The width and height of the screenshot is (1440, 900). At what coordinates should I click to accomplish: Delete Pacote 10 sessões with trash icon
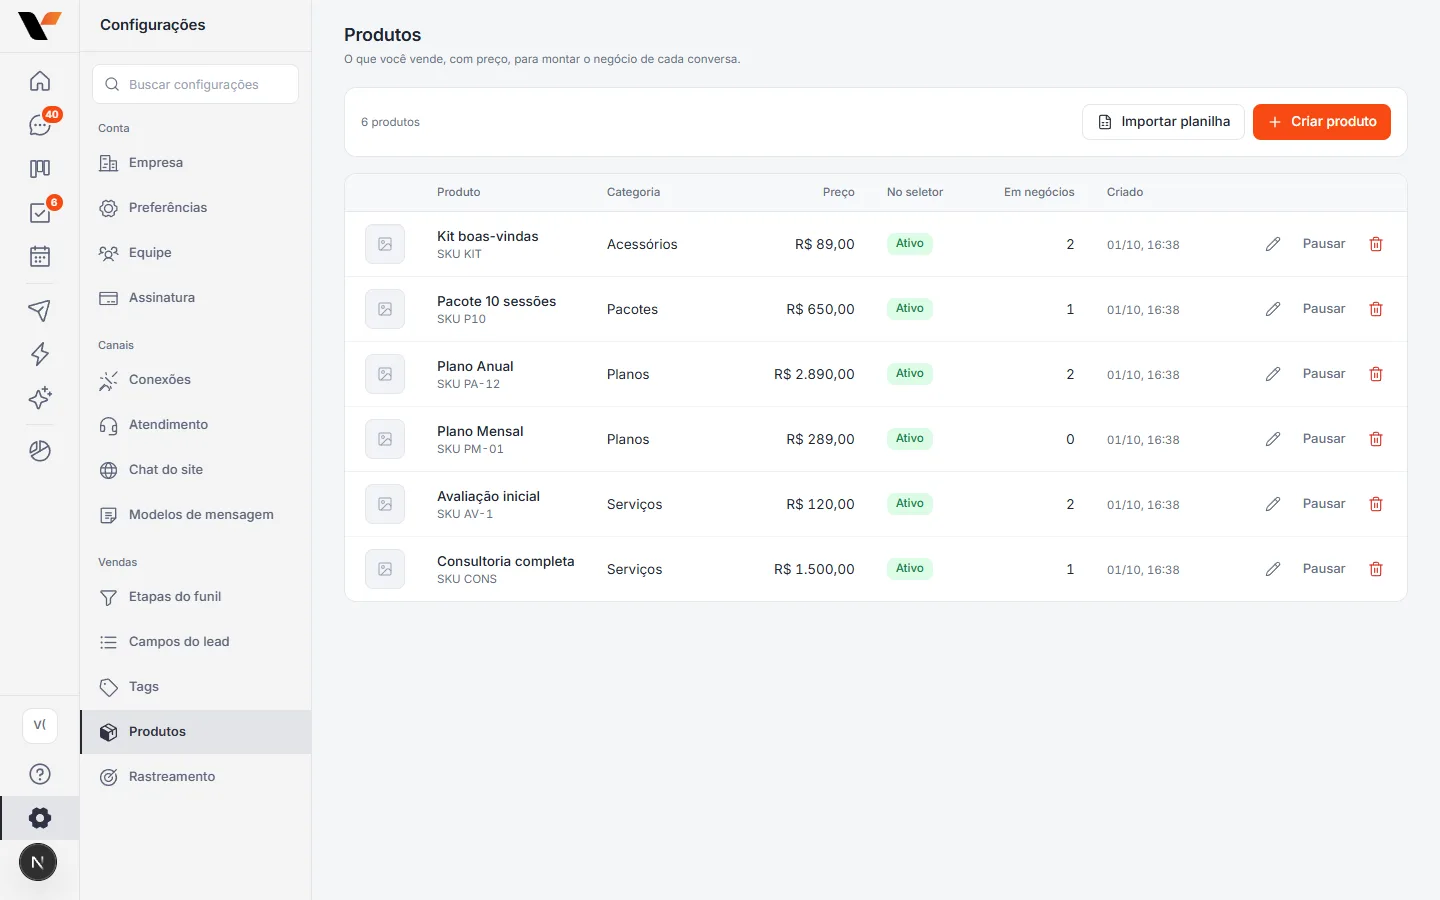(1376, 309)
